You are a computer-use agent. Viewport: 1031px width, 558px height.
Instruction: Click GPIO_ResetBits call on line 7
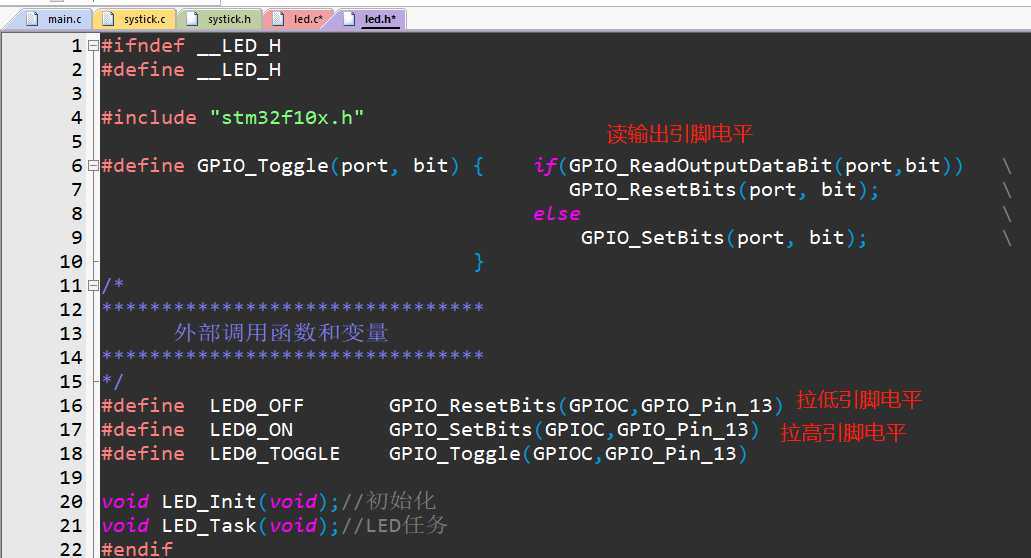tap(723, 190)
